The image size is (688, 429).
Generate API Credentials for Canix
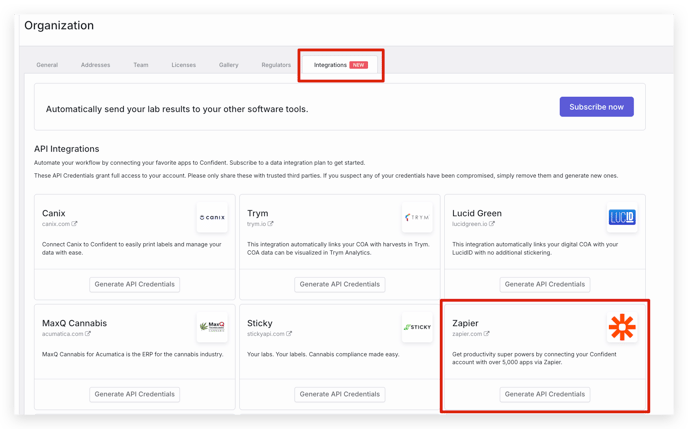pyautogui.click(x=134, y=284)
